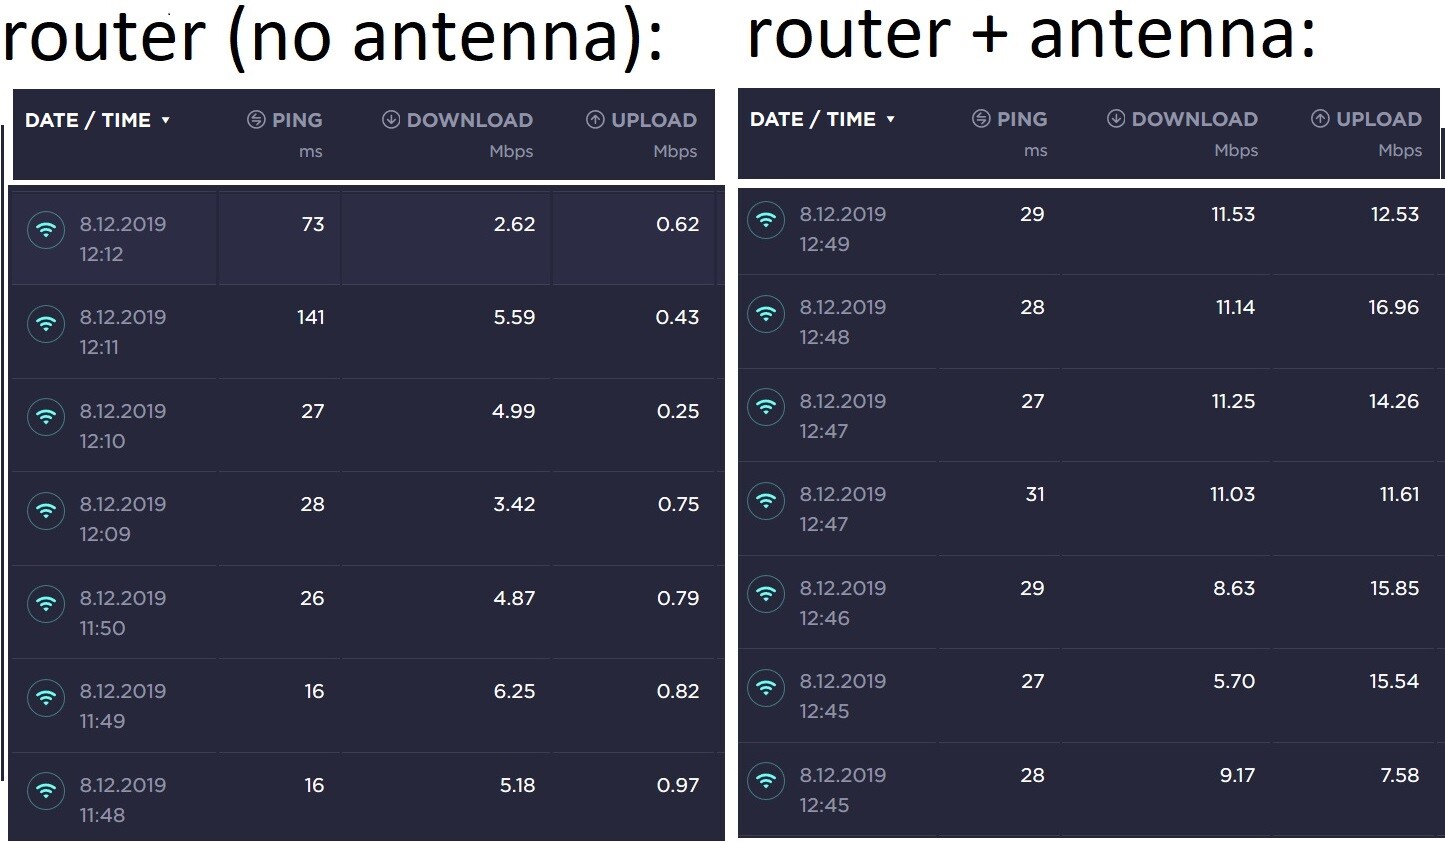
Task: Click the Wi-Fi icon for the 12:46 test
Action: [766, 595]
